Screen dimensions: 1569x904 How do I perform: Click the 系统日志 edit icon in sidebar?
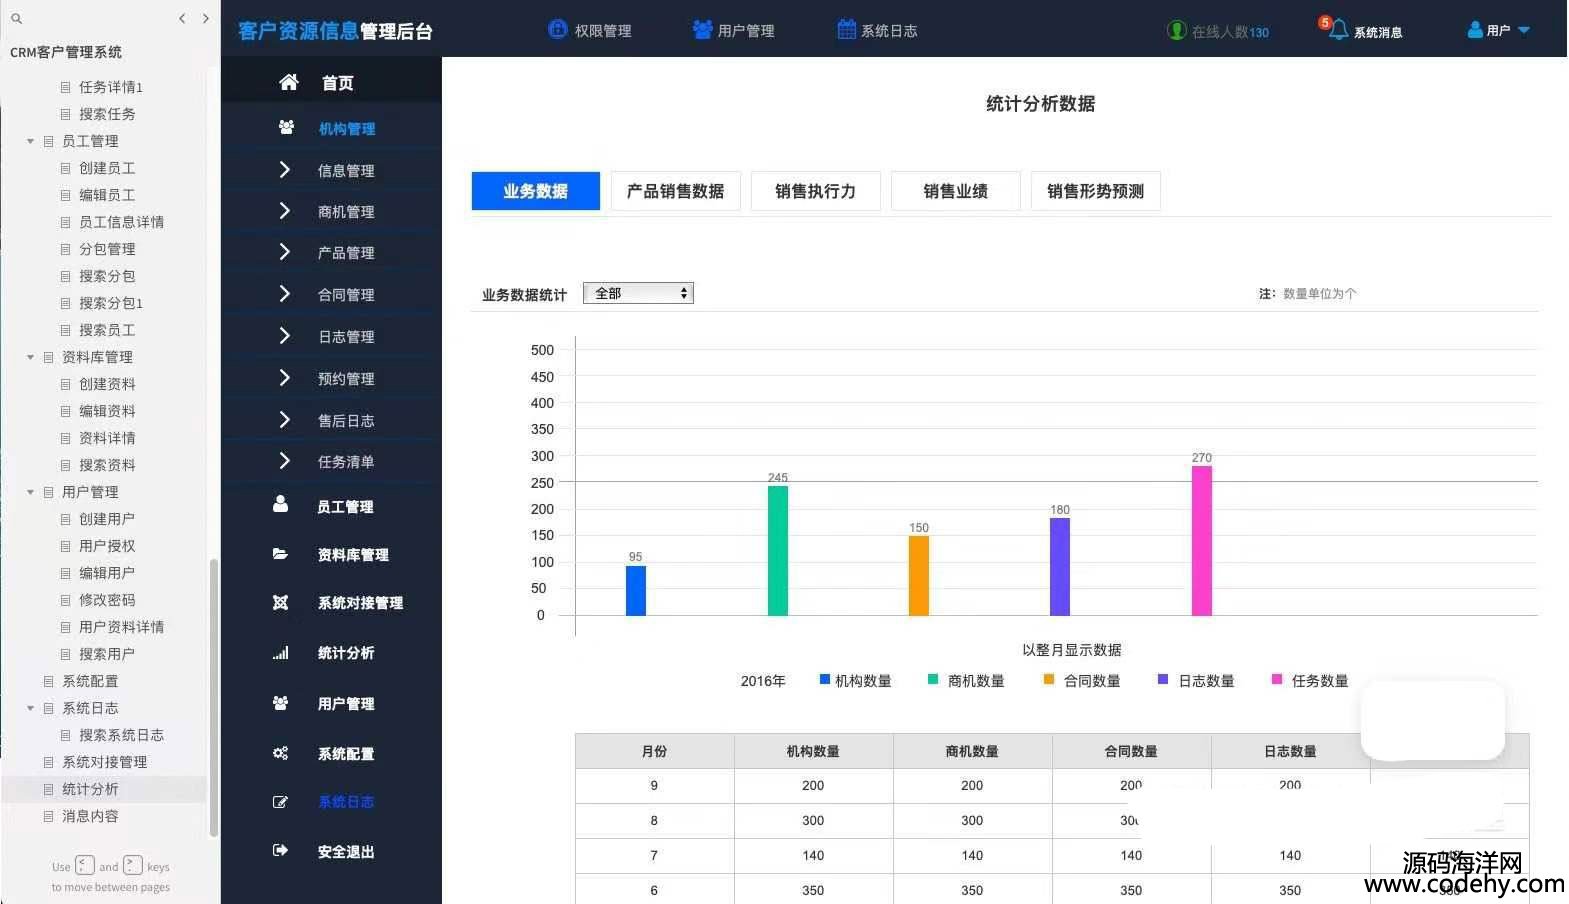click(x=280, y=802)
